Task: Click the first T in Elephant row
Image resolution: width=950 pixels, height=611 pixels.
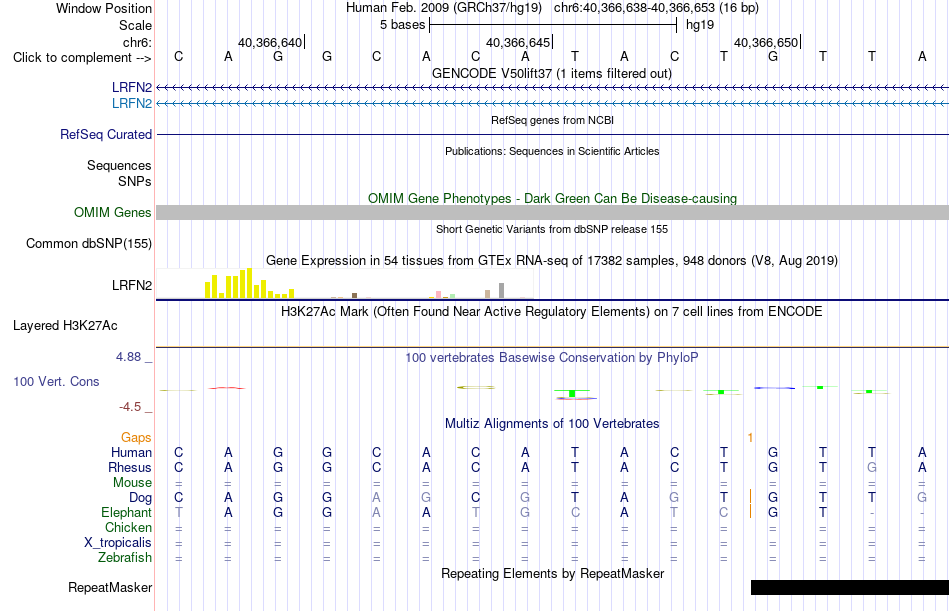Action: pyautogui.click(x=178, y=512)
